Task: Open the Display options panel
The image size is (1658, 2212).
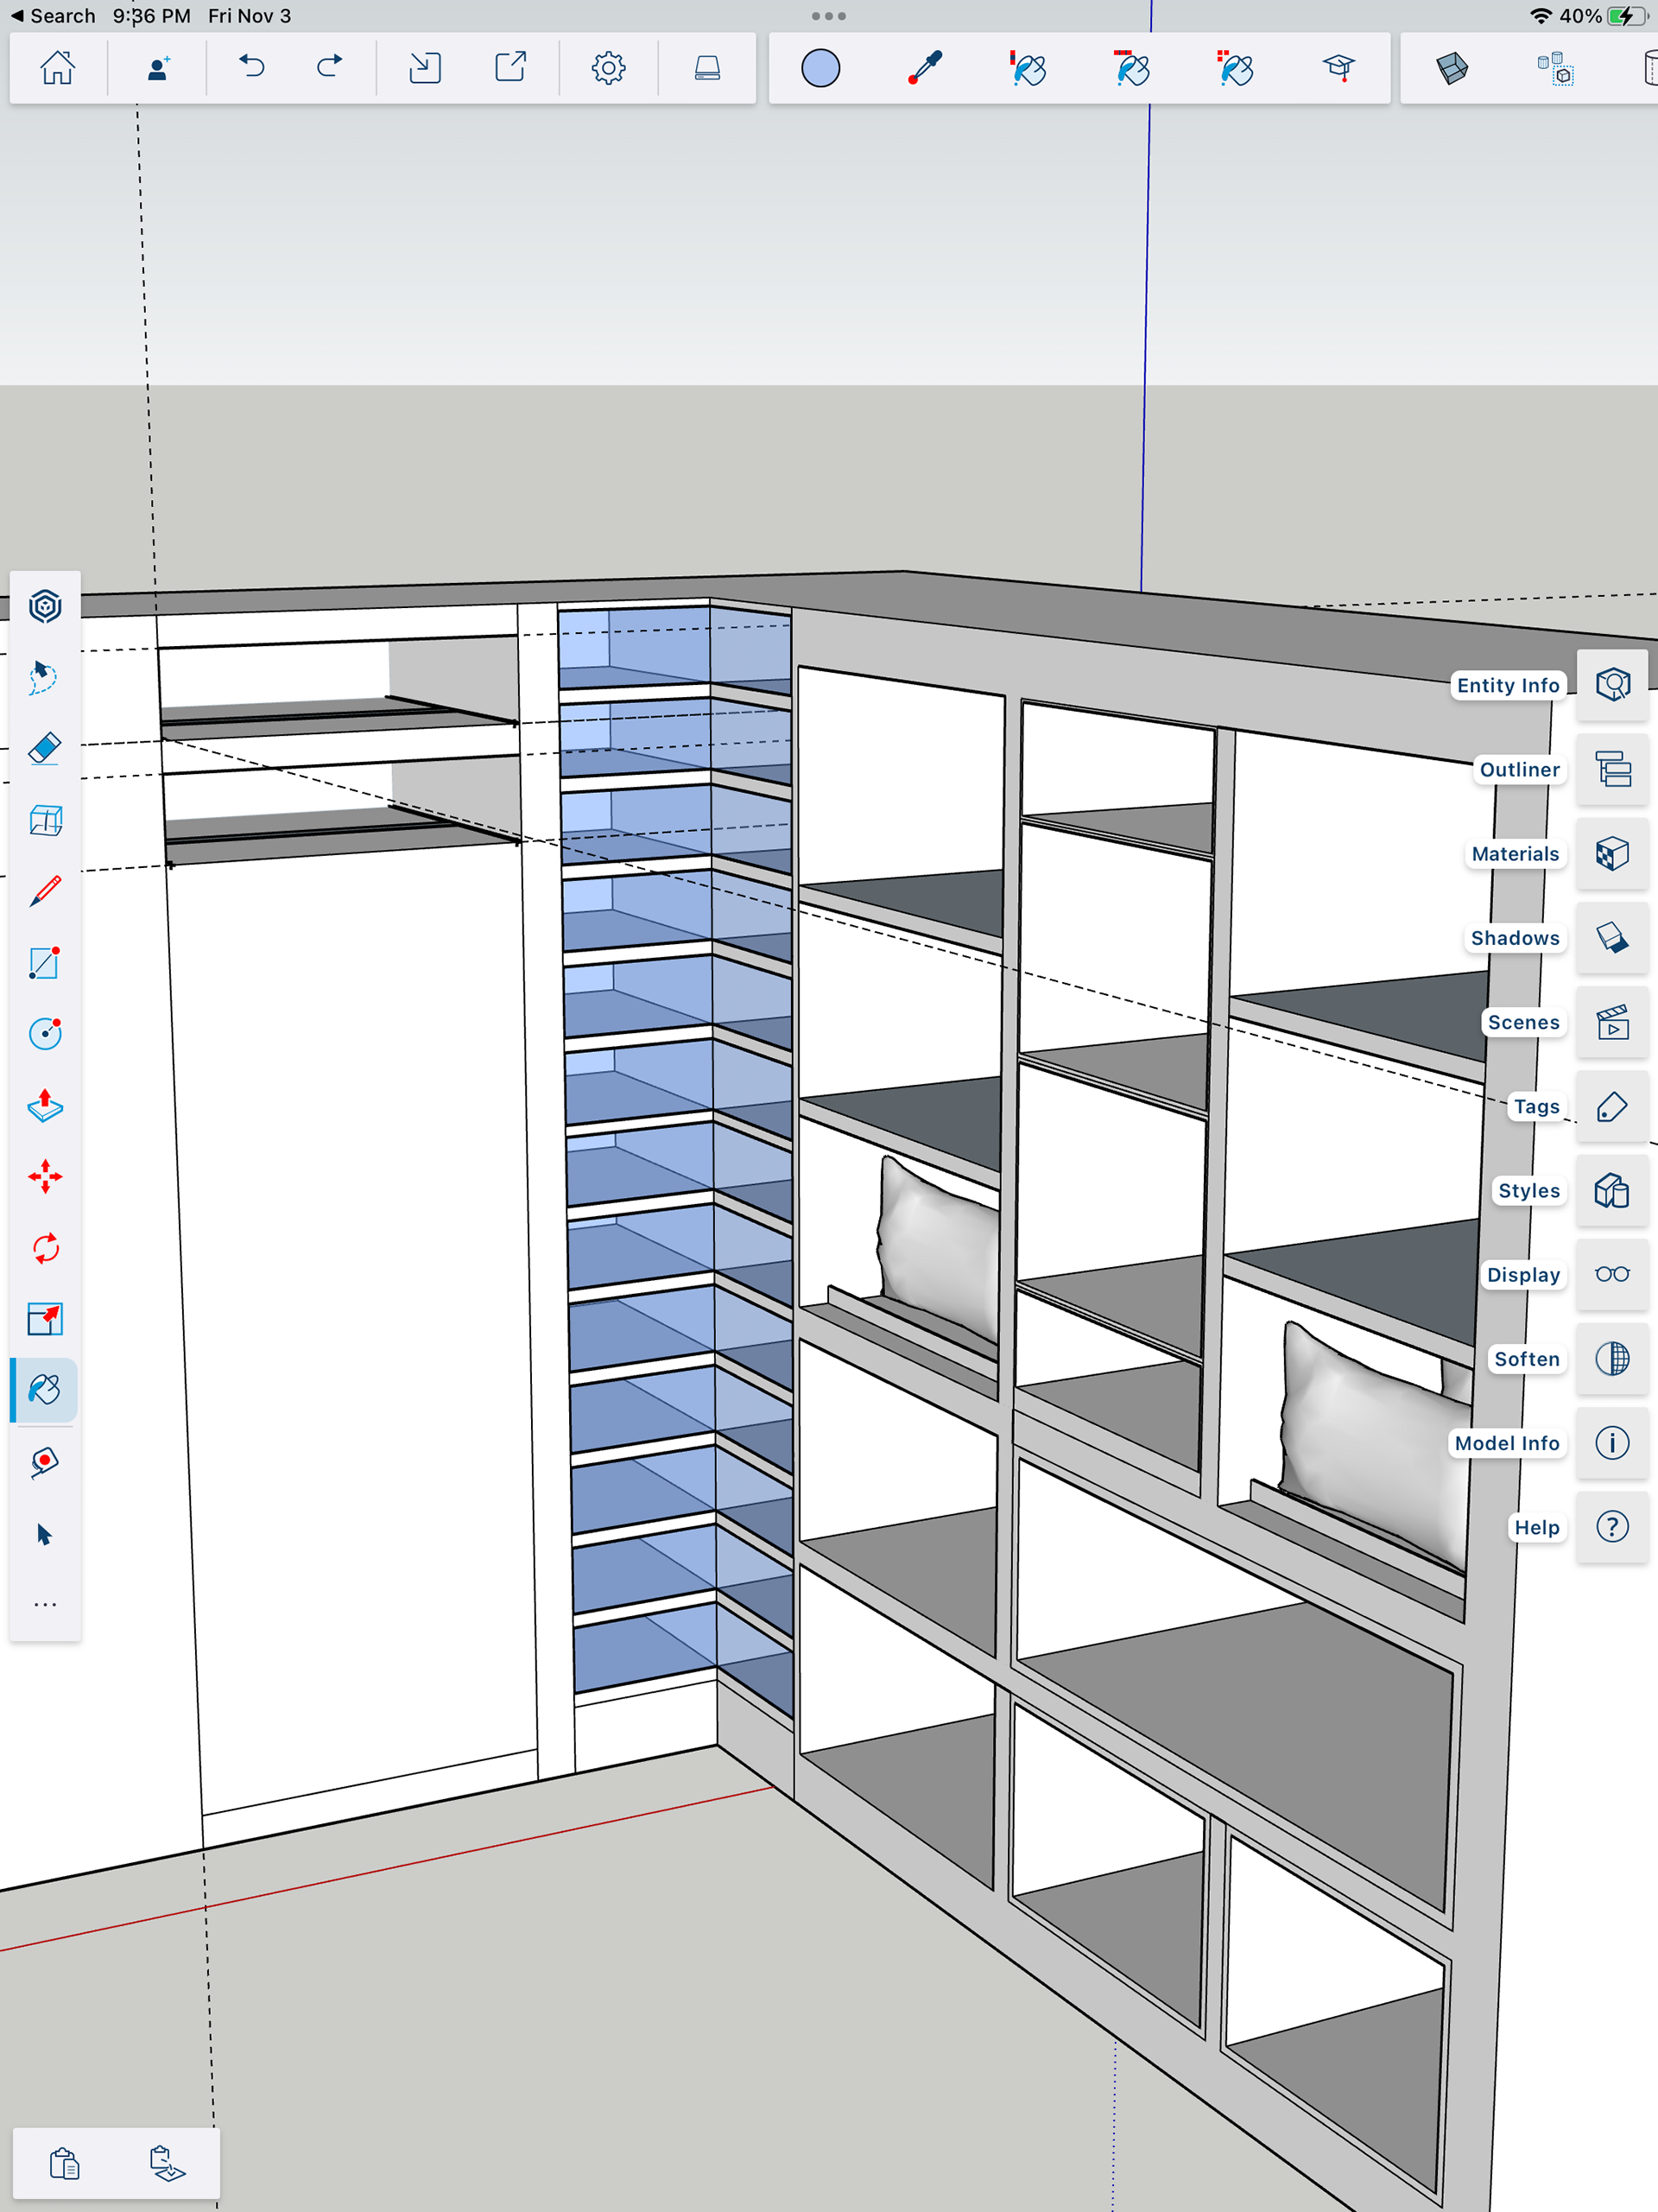Action: tap(1612, 1274)
